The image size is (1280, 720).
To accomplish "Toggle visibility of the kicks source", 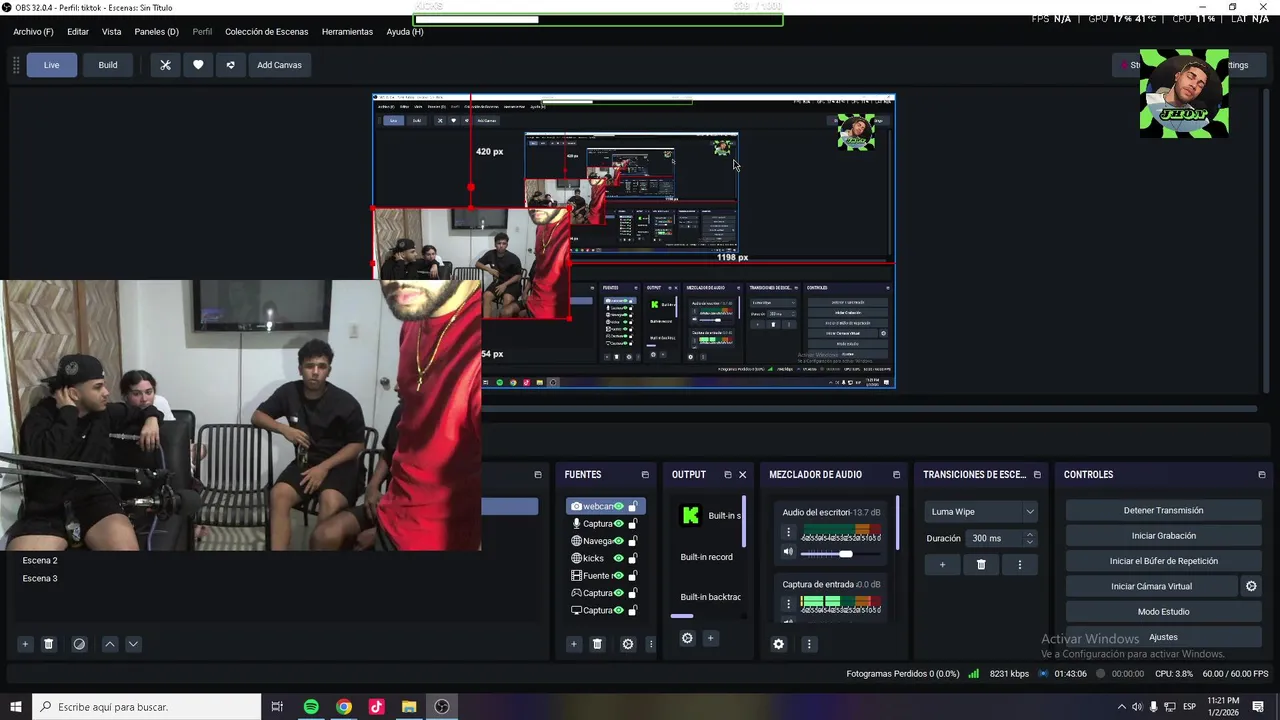I will click(x=619, y=558).
